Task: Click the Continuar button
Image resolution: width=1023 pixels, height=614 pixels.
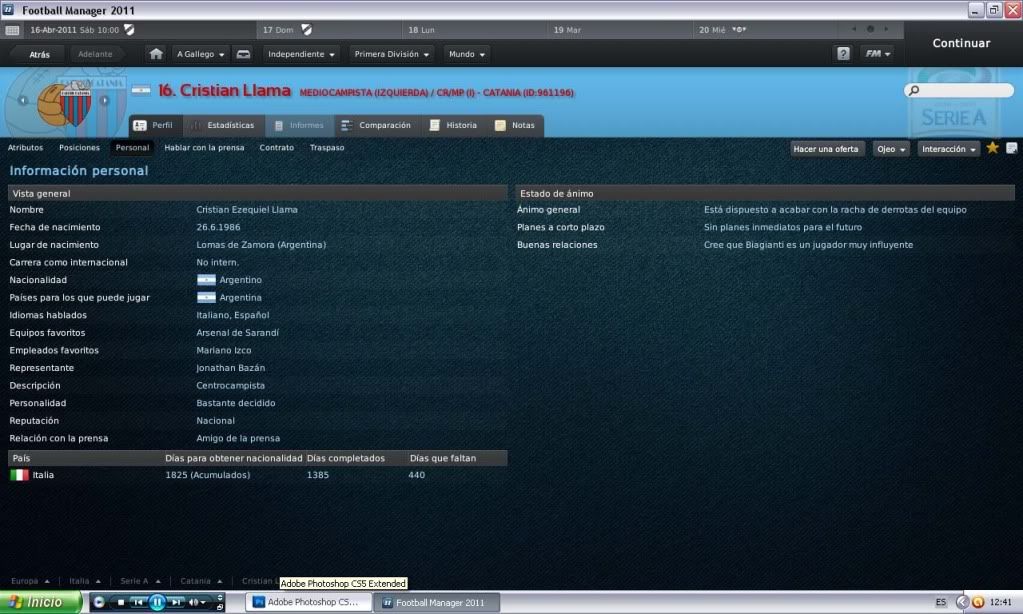Action: pos(961,43)
